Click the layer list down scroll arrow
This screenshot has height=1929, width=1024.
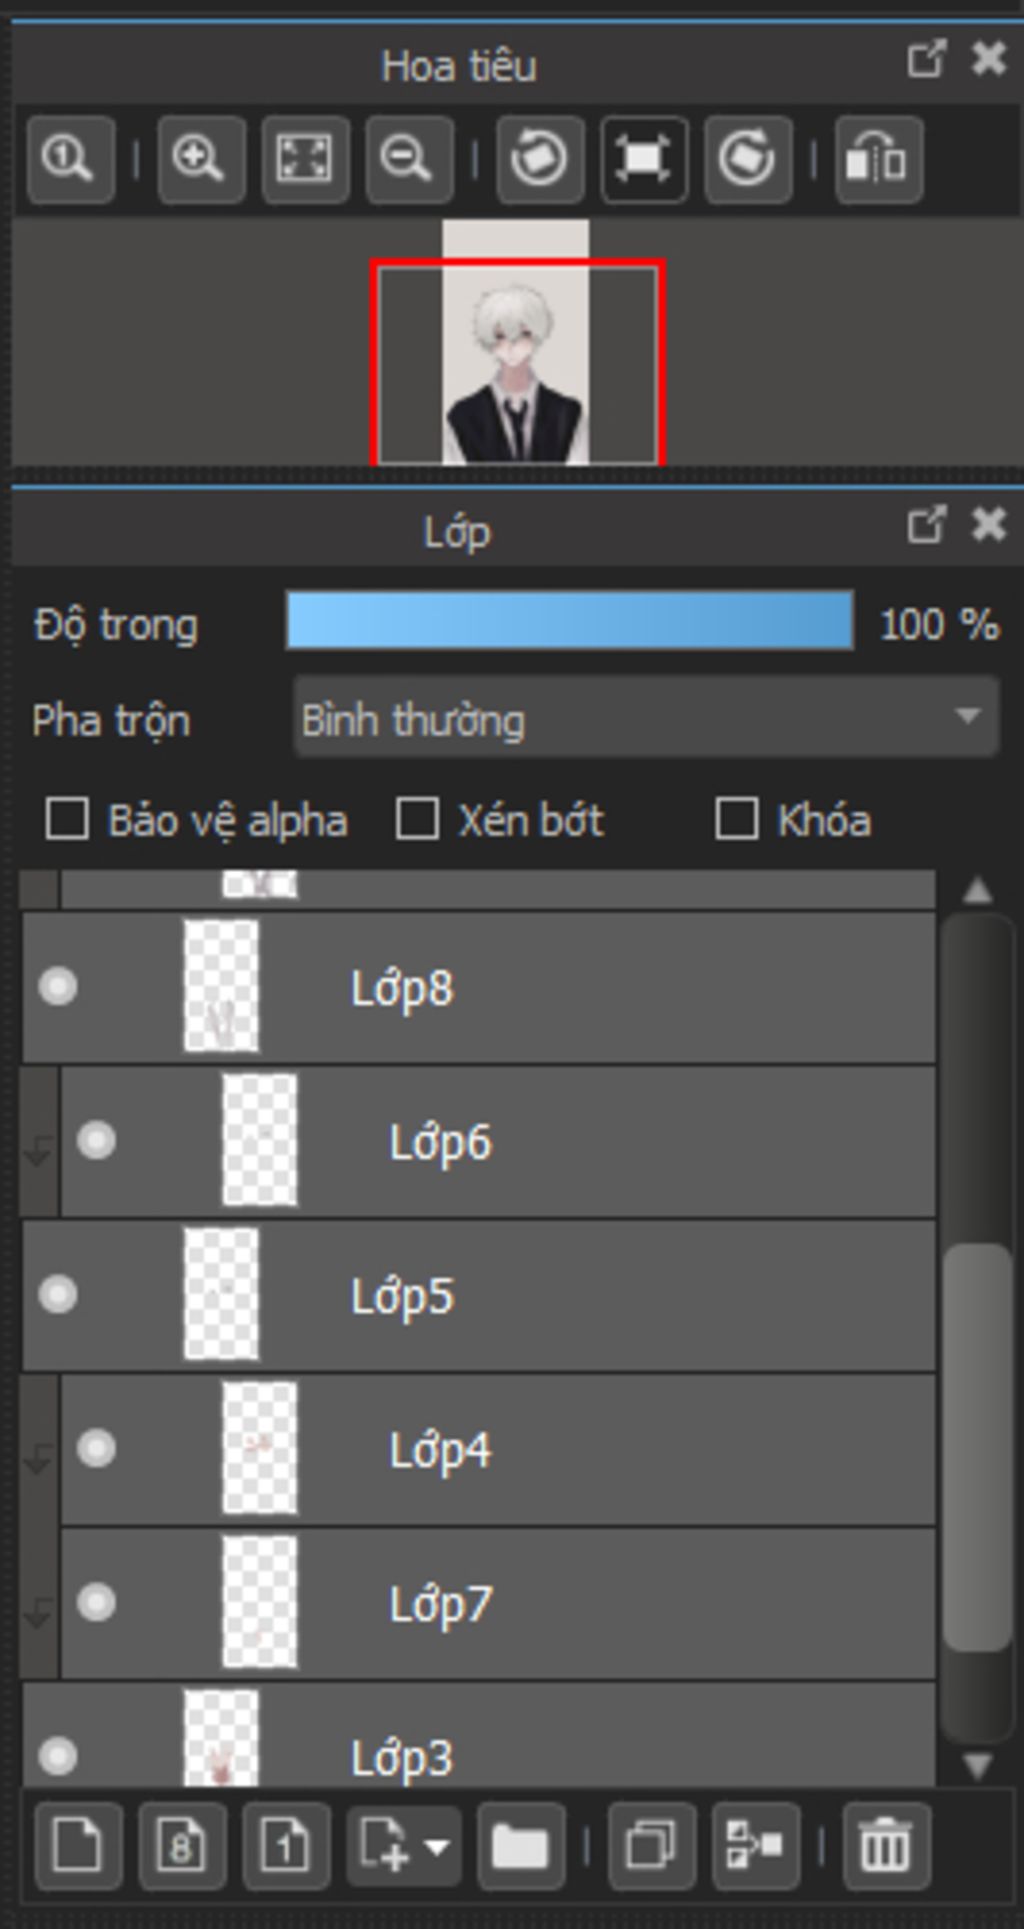[977, 1766]
